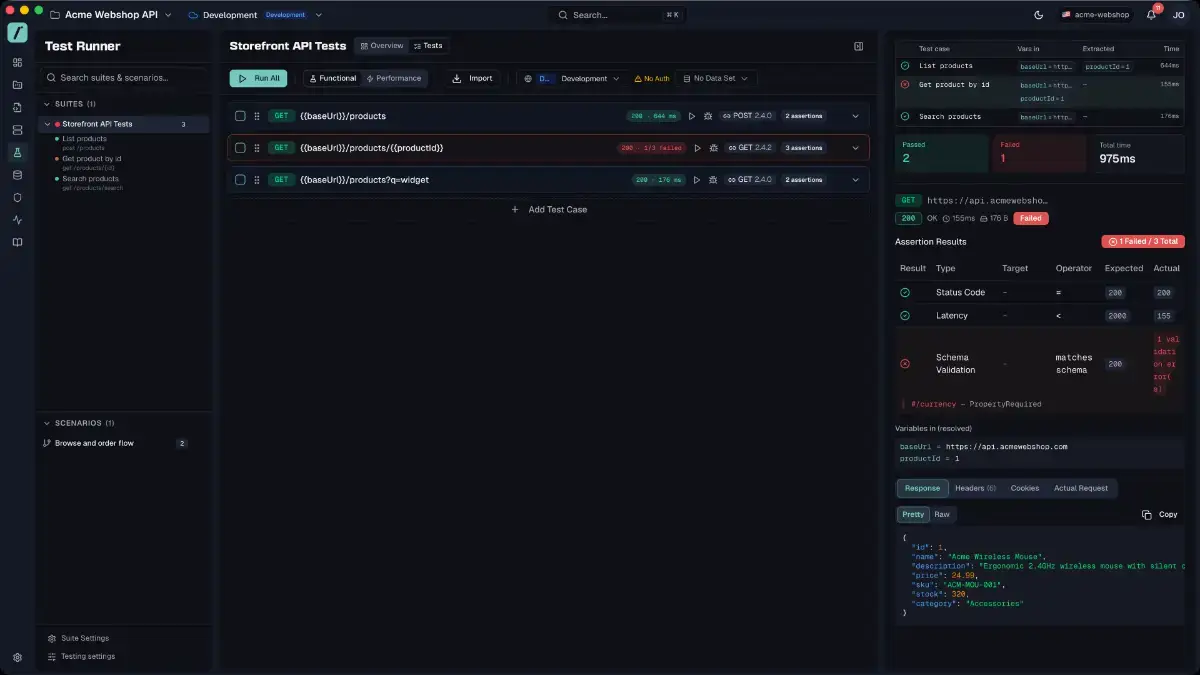Open Suite Settings
Viewport: 1200px width, 675px height.
click(x=78, y=638)
